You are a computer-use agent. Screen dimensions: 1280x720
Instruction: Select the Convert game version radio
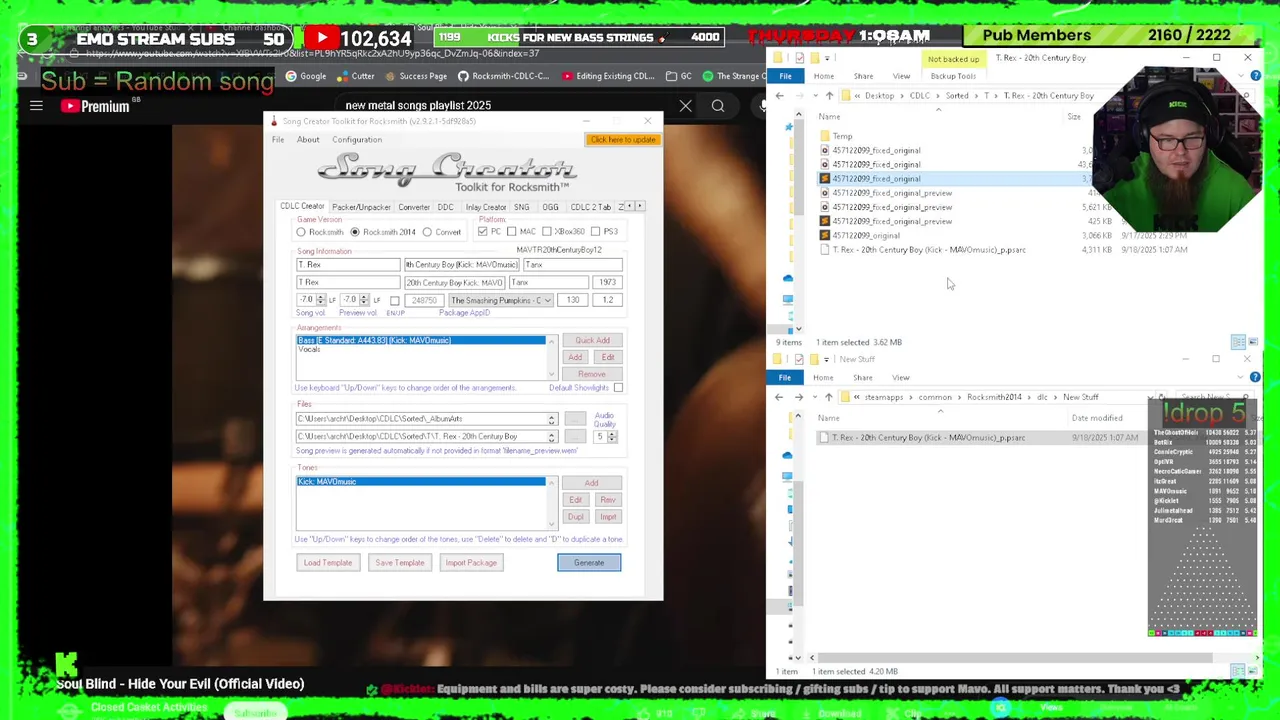coord(427,232)
